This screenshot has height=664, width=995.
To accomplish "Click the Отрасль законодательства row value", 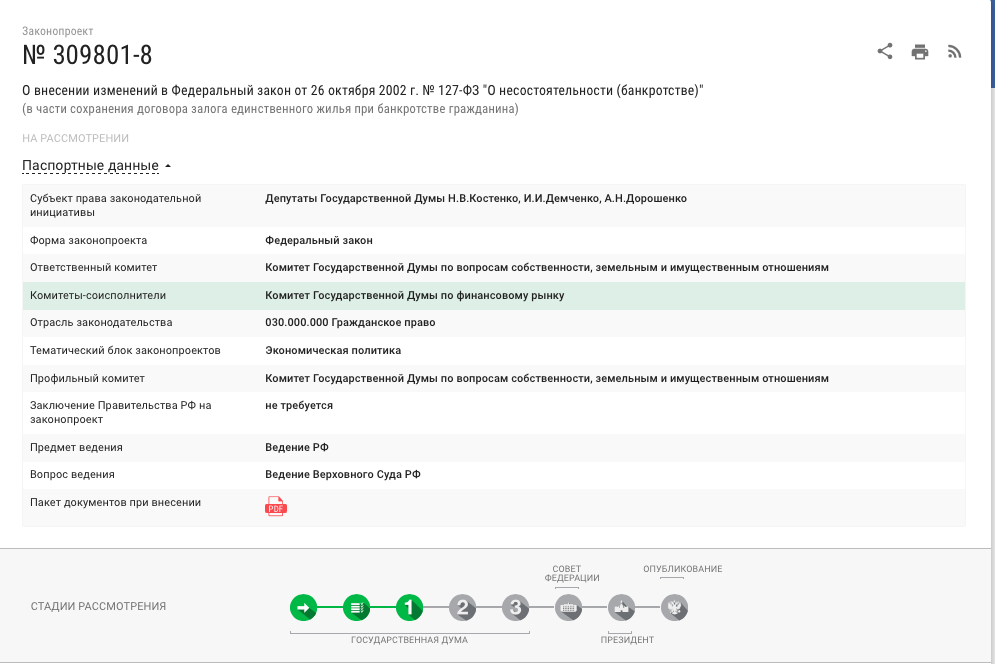I will (x=351, y=322).
